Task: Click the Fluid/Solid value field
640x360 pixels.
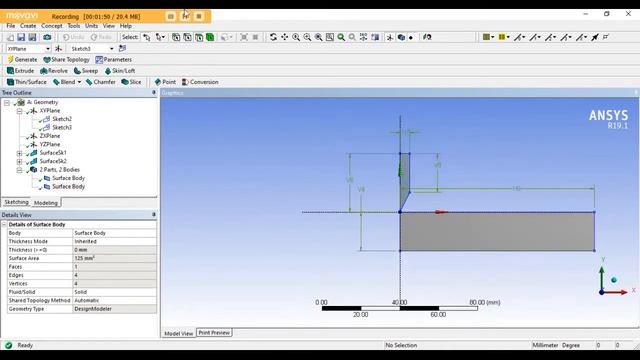Action: (x=114, y=292)
